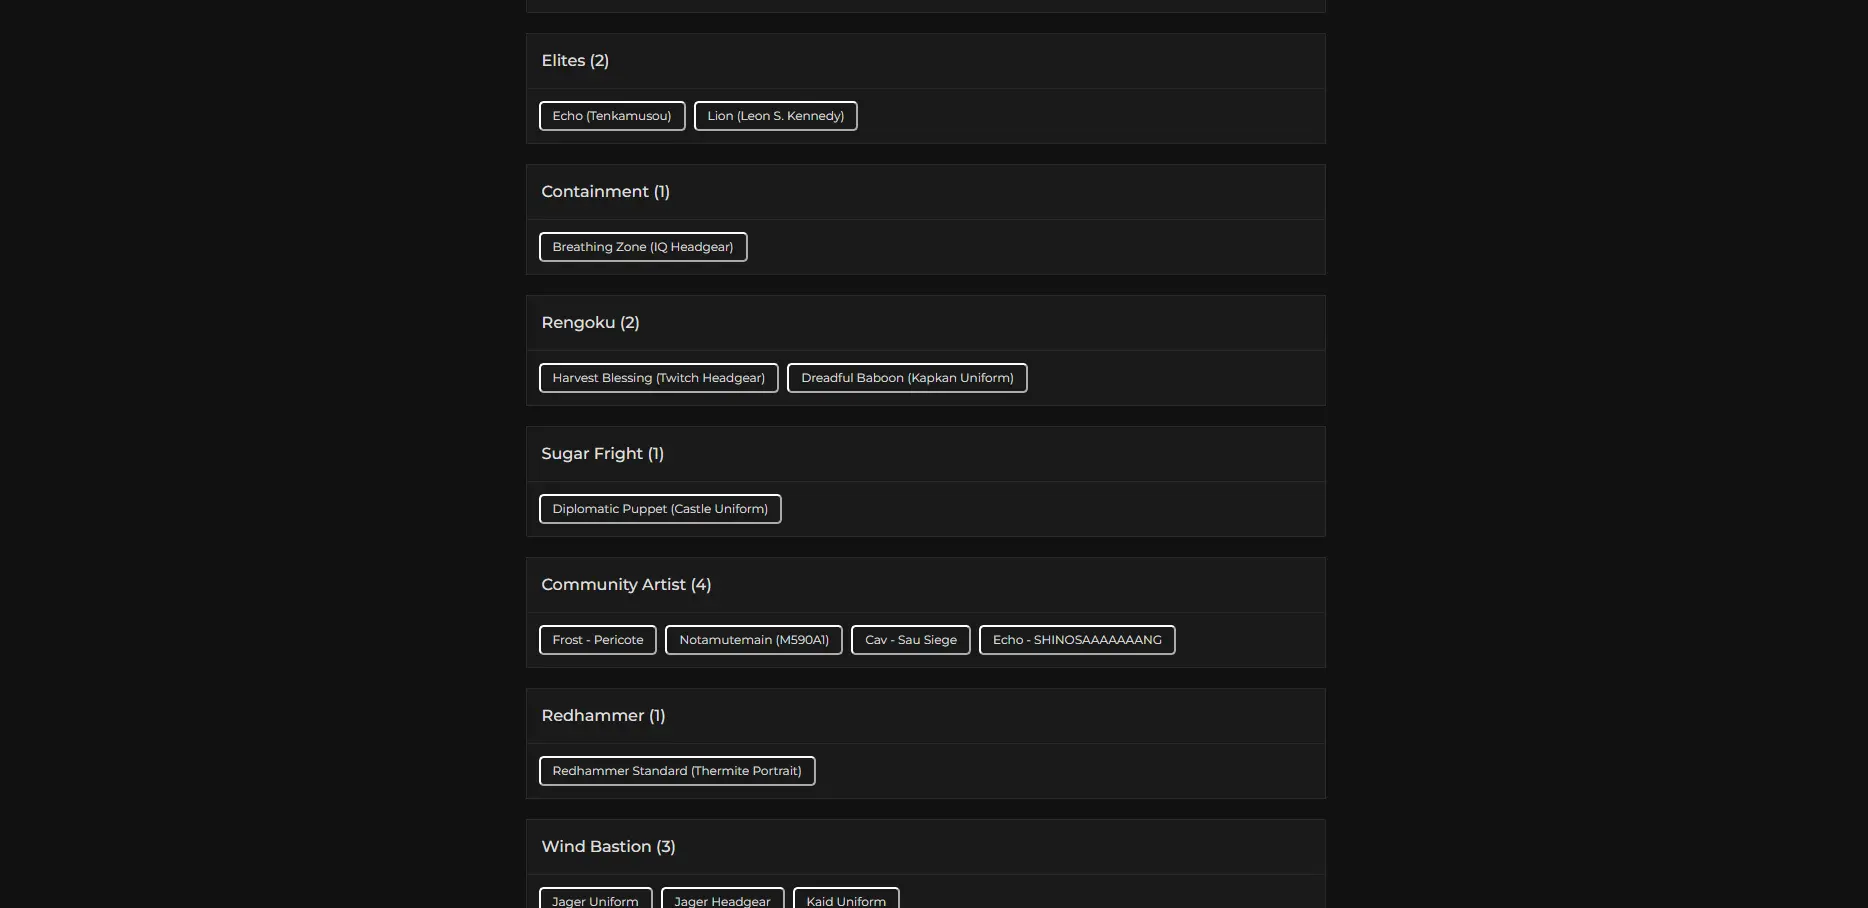Image resolution: width=1868 pixels, height=908 pixels.
Task: Click the Echo - SHINOSAAAAAAANG tag
Action: (1077, 640)
